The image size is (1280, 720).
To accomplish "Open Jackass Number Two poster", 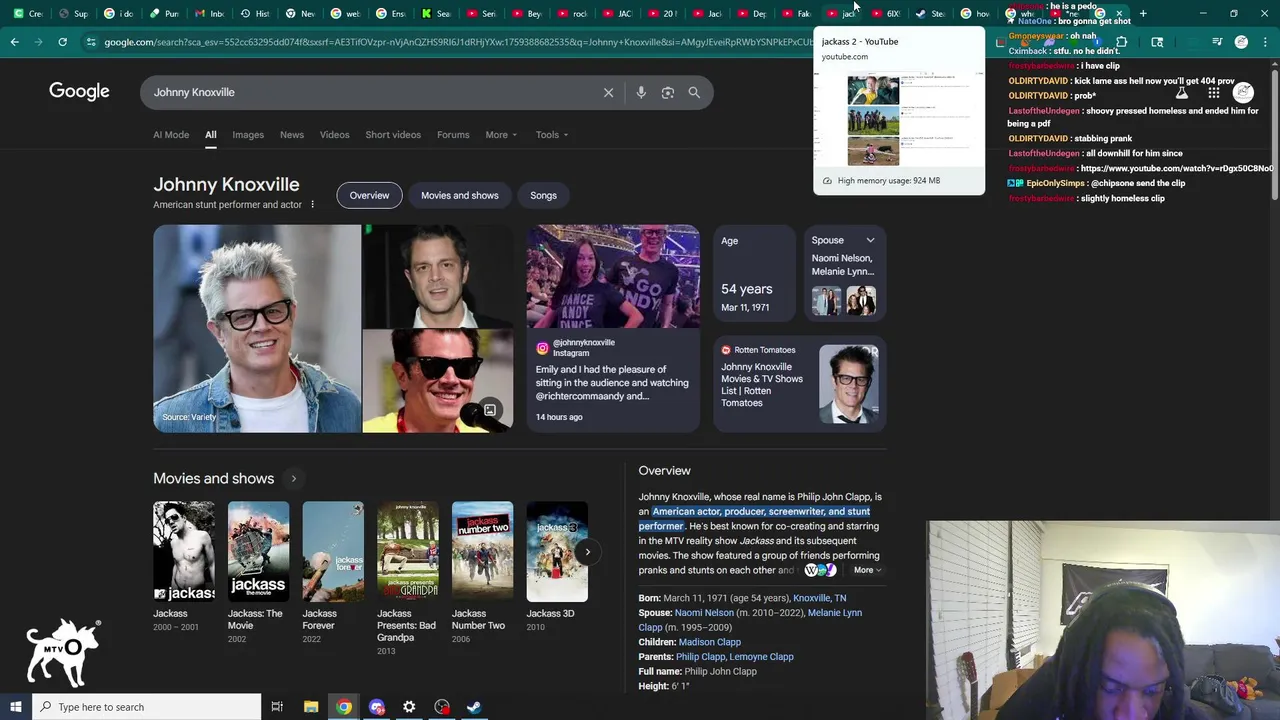I will (x=482, y=551).
